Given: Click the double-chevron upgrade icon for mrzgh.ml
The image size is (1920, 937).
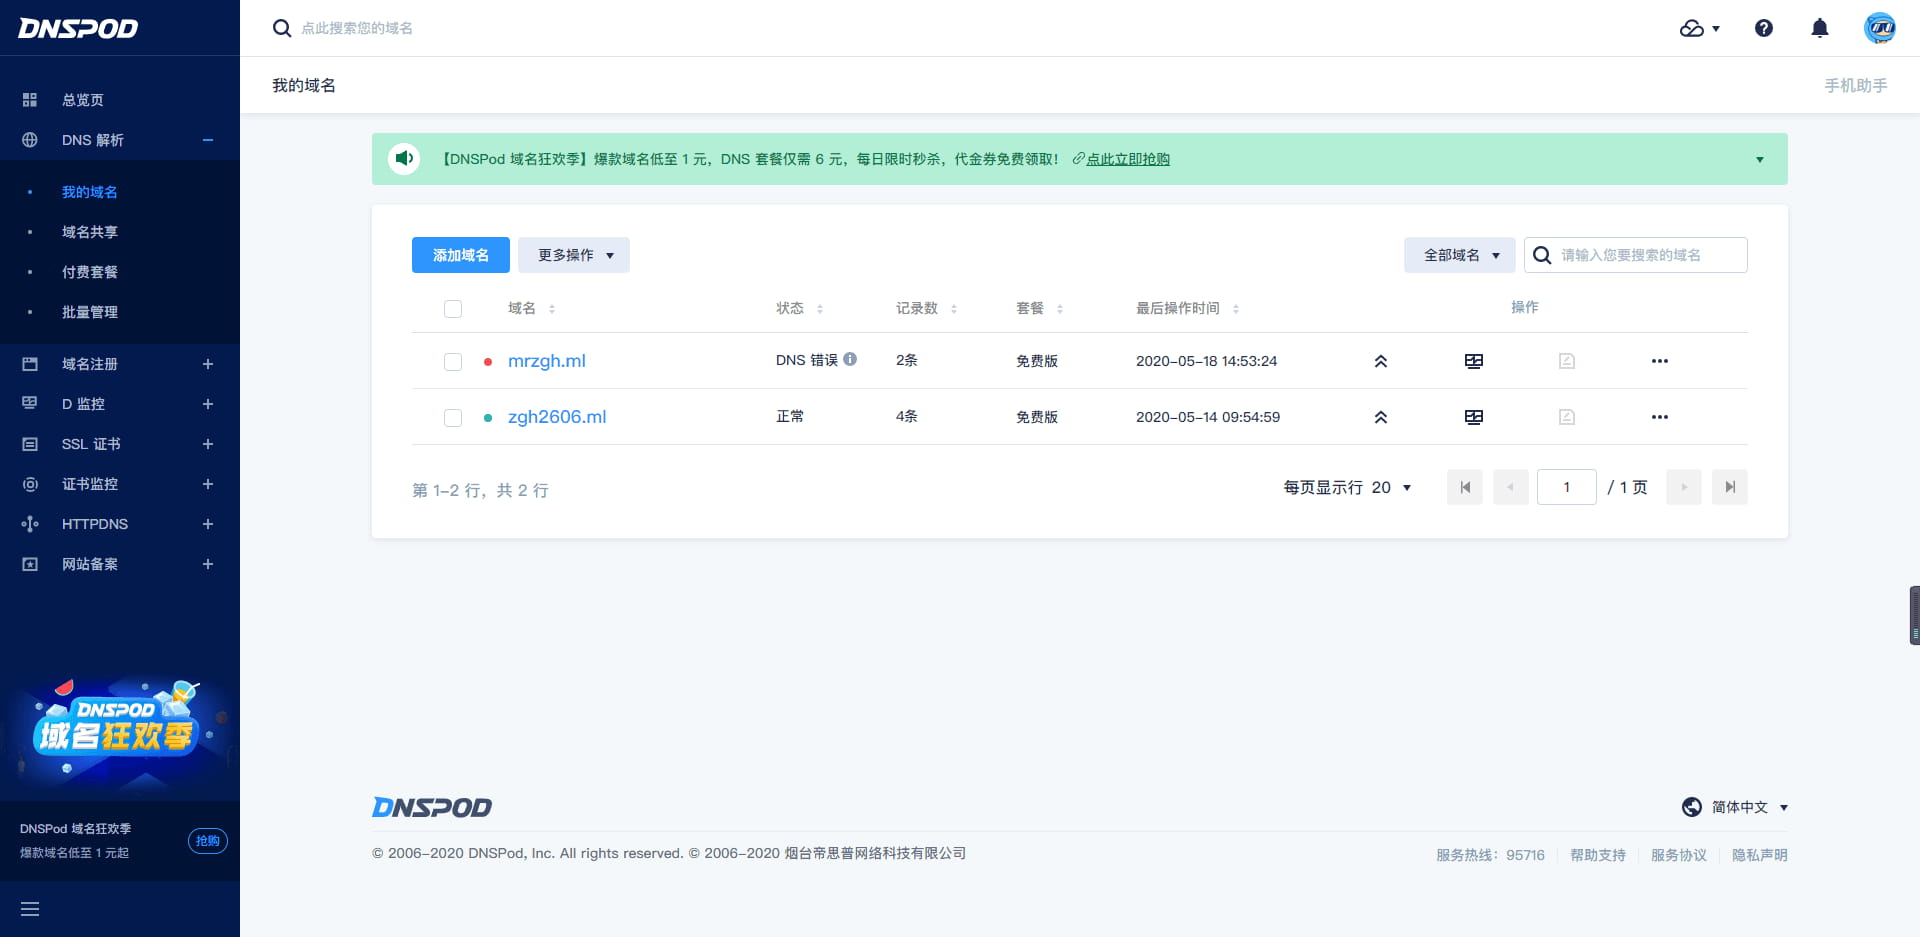Looking at the screenshot, I should [x=1381, y=361].
